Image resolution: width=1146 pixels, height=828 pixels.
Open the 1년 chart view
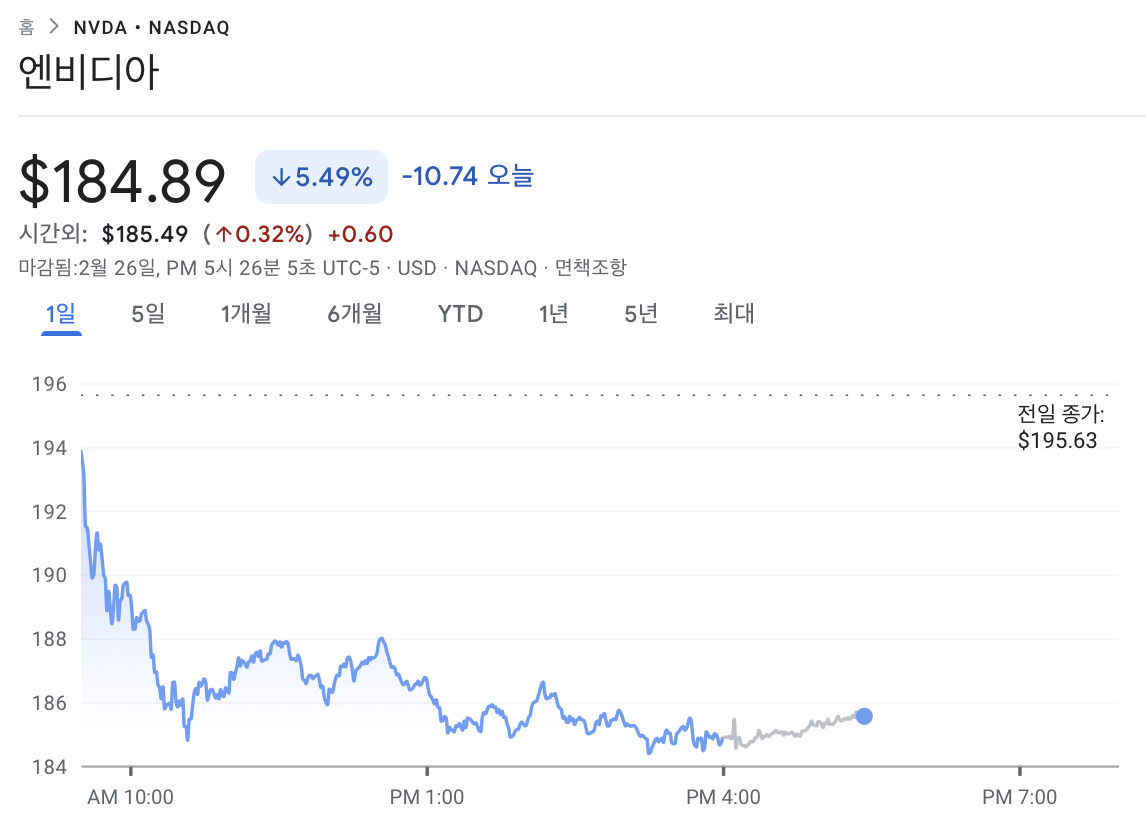tap(553, 314)
